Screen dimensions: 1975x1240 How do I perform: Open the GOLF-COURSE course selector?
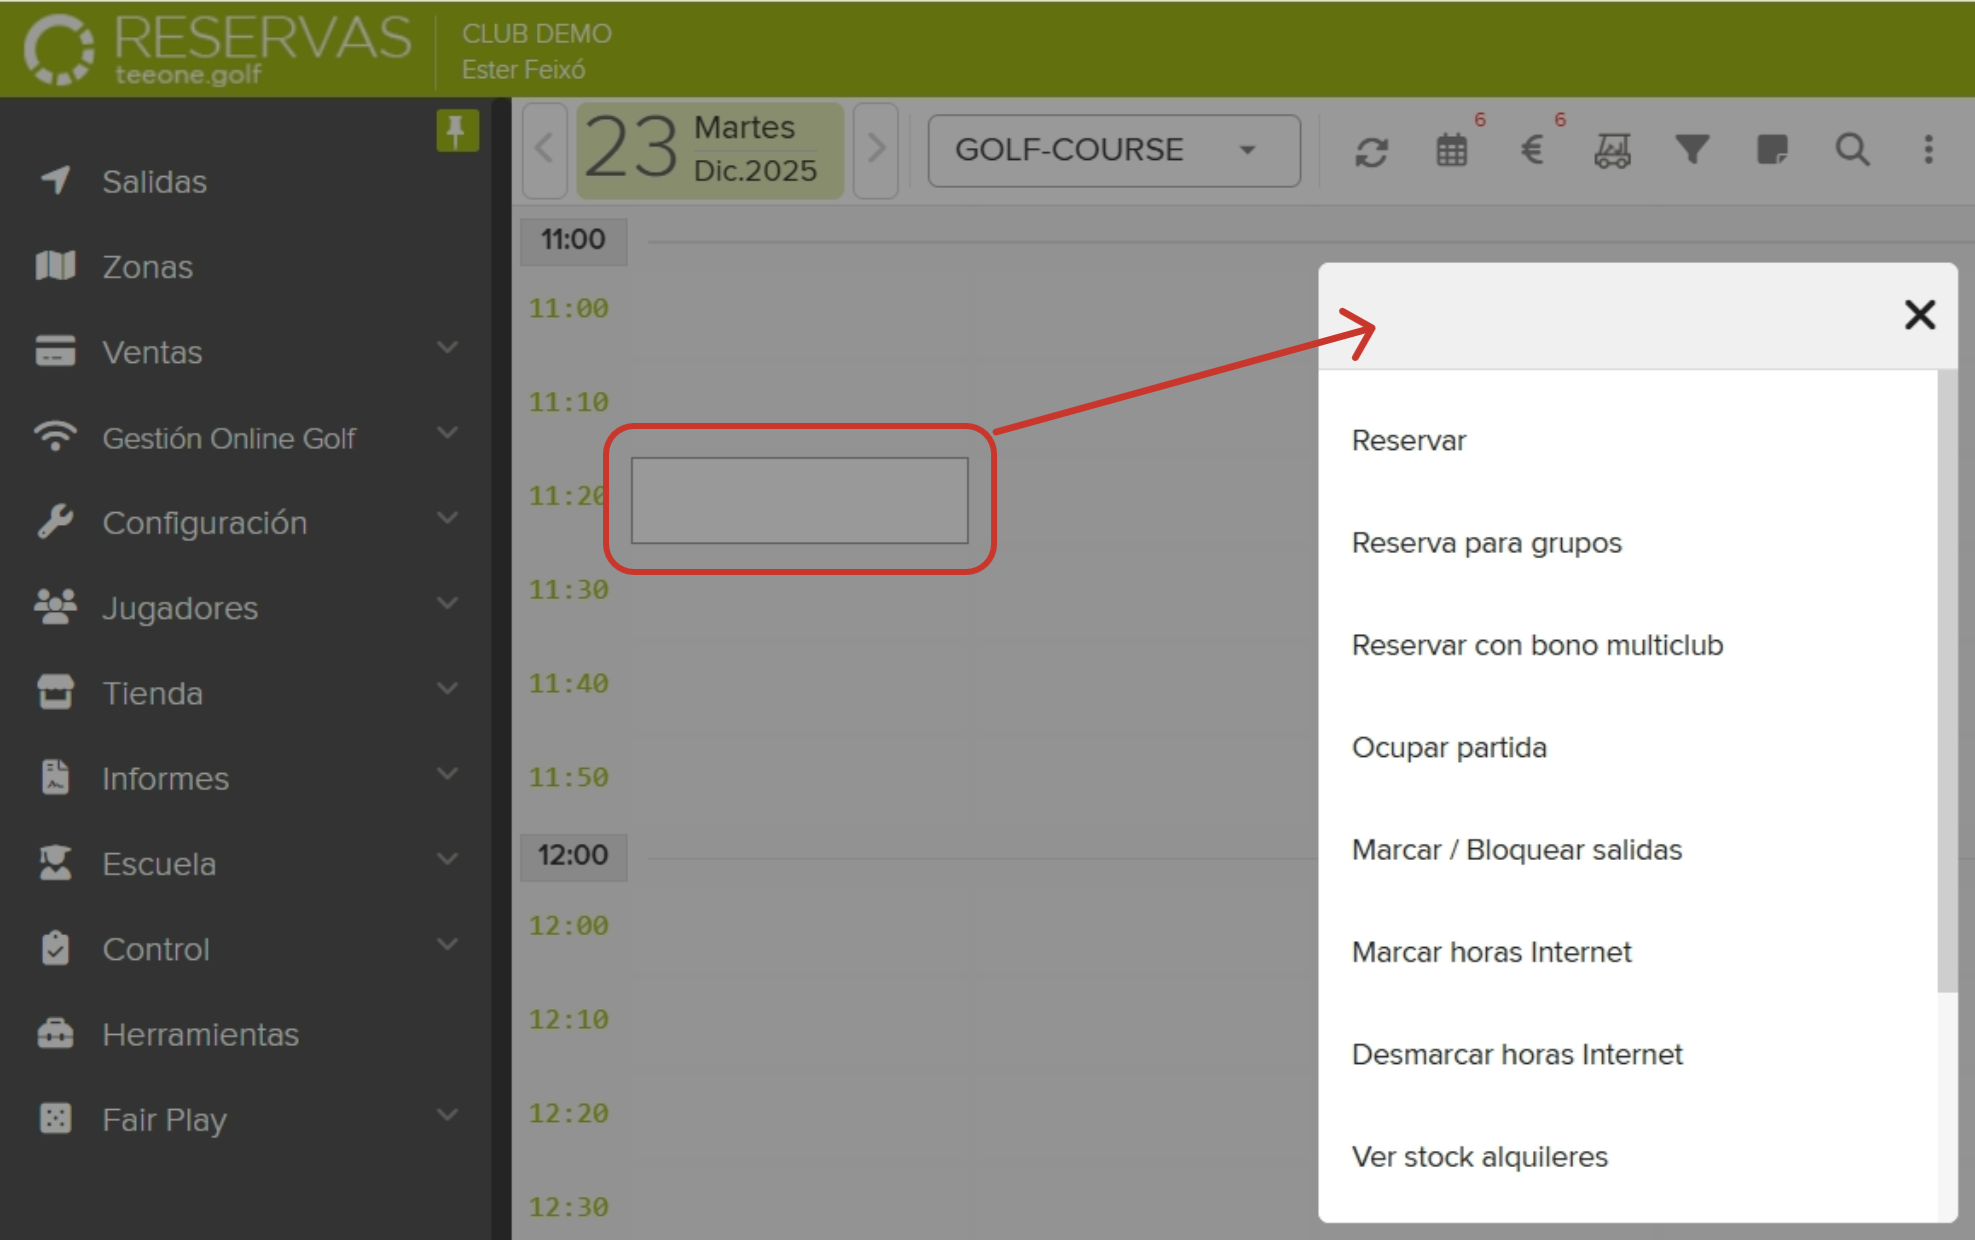pyautogui.click(x=1112, y=151)
